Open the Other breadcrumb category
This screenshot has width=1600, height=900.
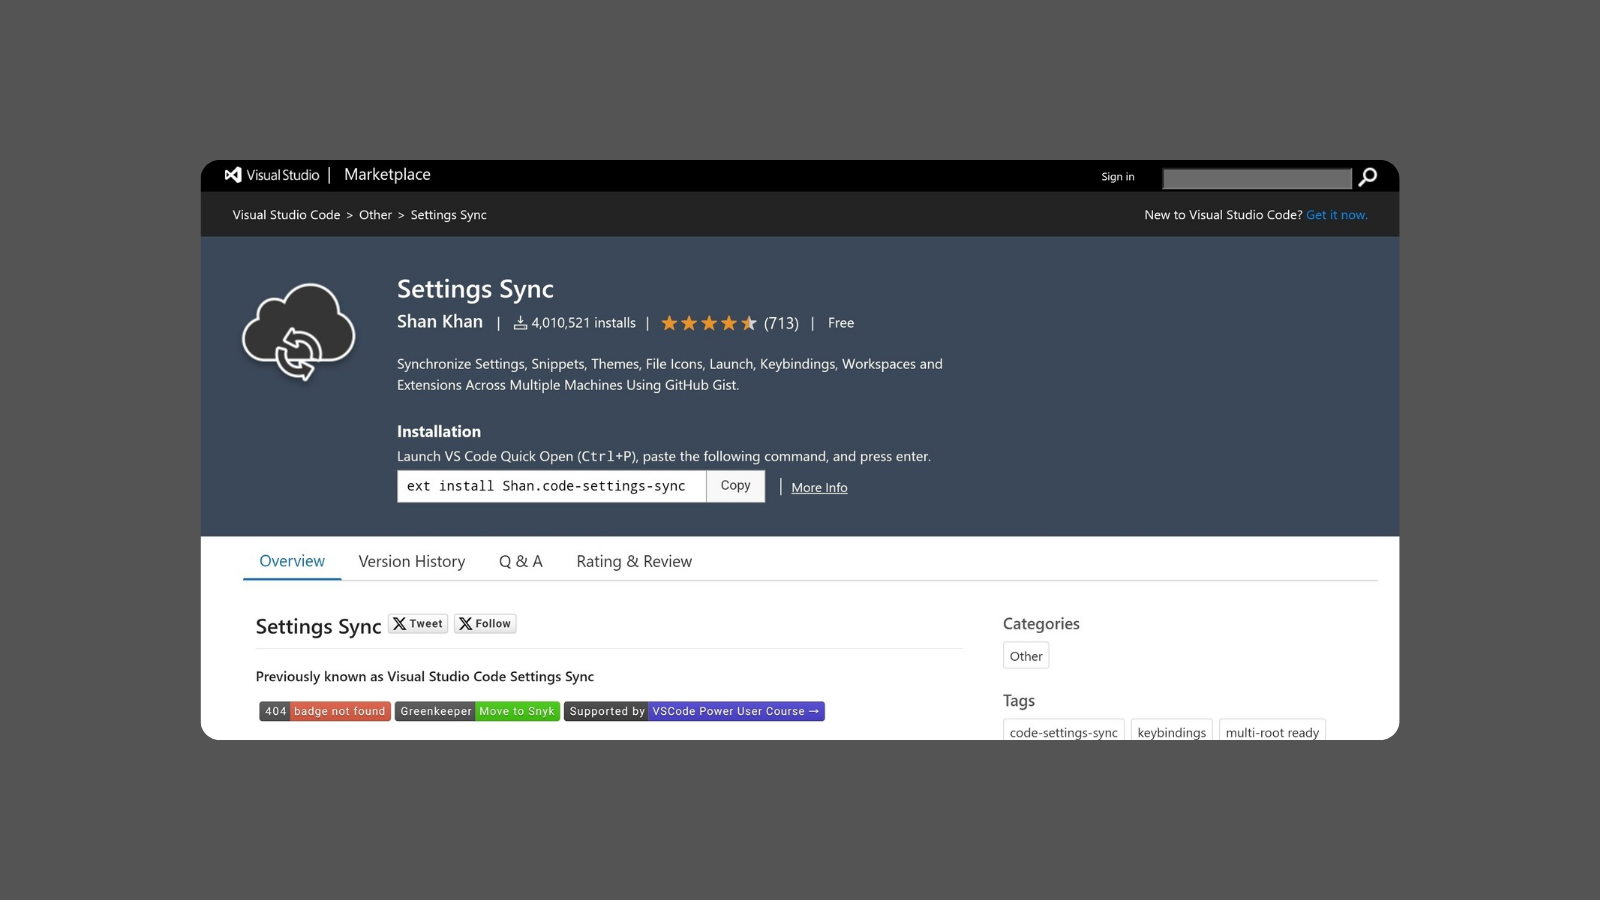[375, 215]
